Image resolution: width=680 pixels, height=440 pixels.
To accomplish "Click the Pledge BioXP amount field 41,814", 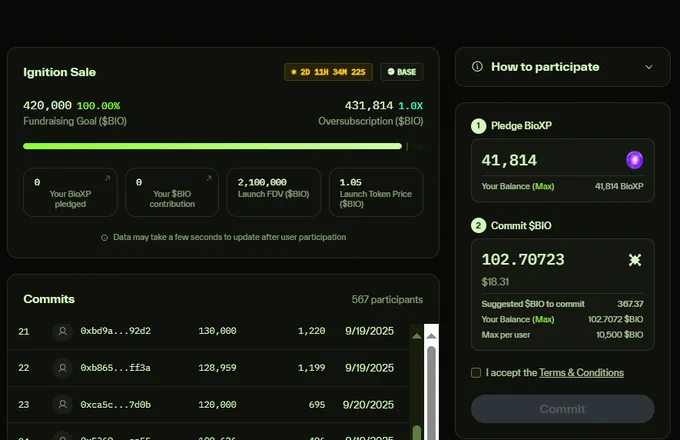I will pyautogui.click(x=509, y=160).
